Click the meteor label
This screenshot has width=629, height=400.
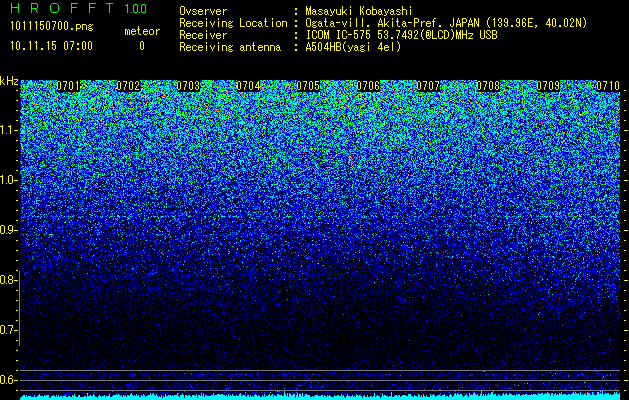(x=142, y=31)
